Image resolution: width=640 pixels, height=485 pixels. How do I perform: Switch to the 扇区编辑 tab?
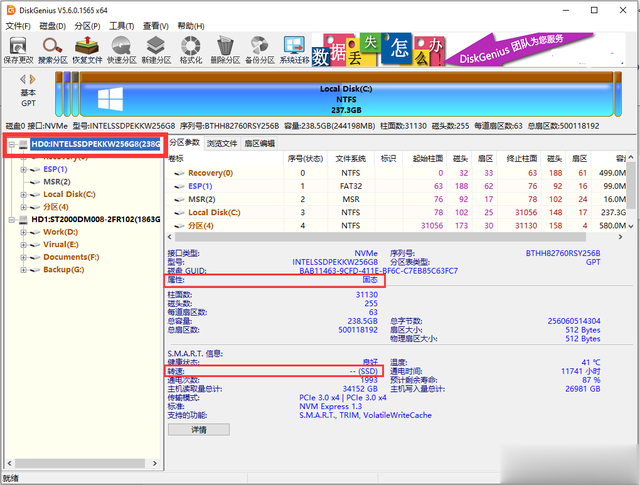[259, 143]
